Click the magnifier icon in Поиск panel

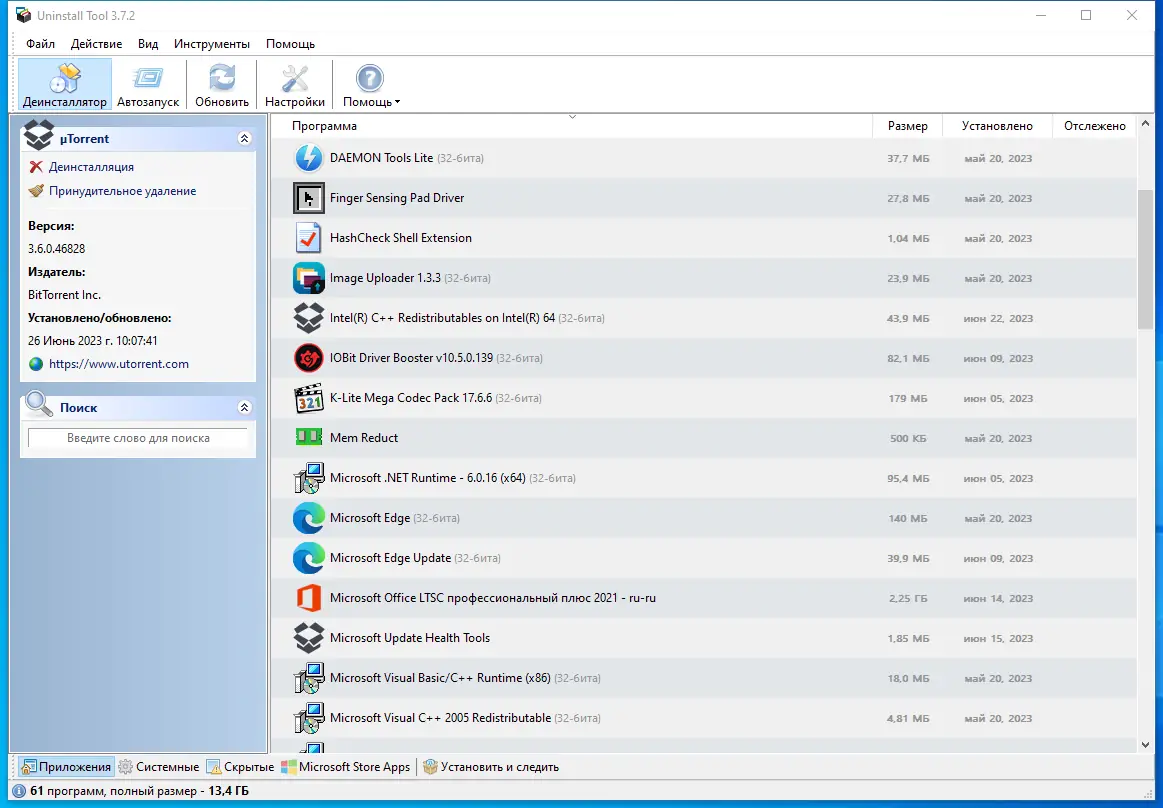click(38, 404)
